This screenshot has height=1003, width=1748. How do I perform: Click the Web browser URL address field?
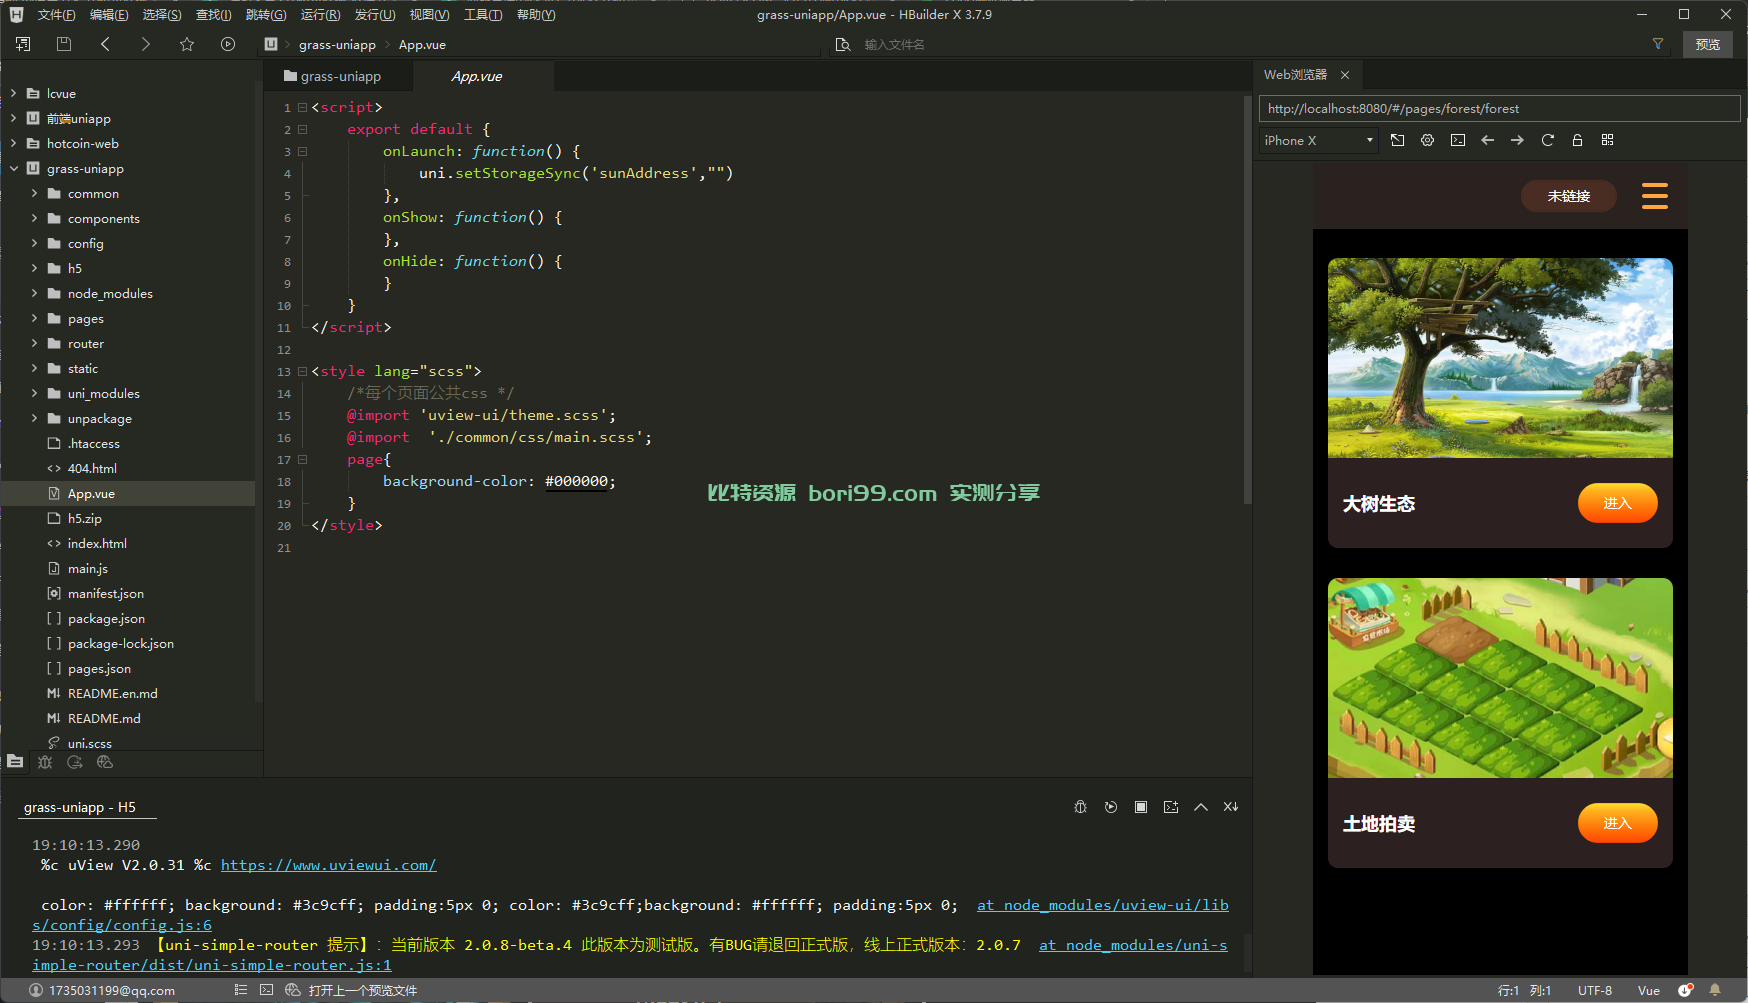point(1499,109)
